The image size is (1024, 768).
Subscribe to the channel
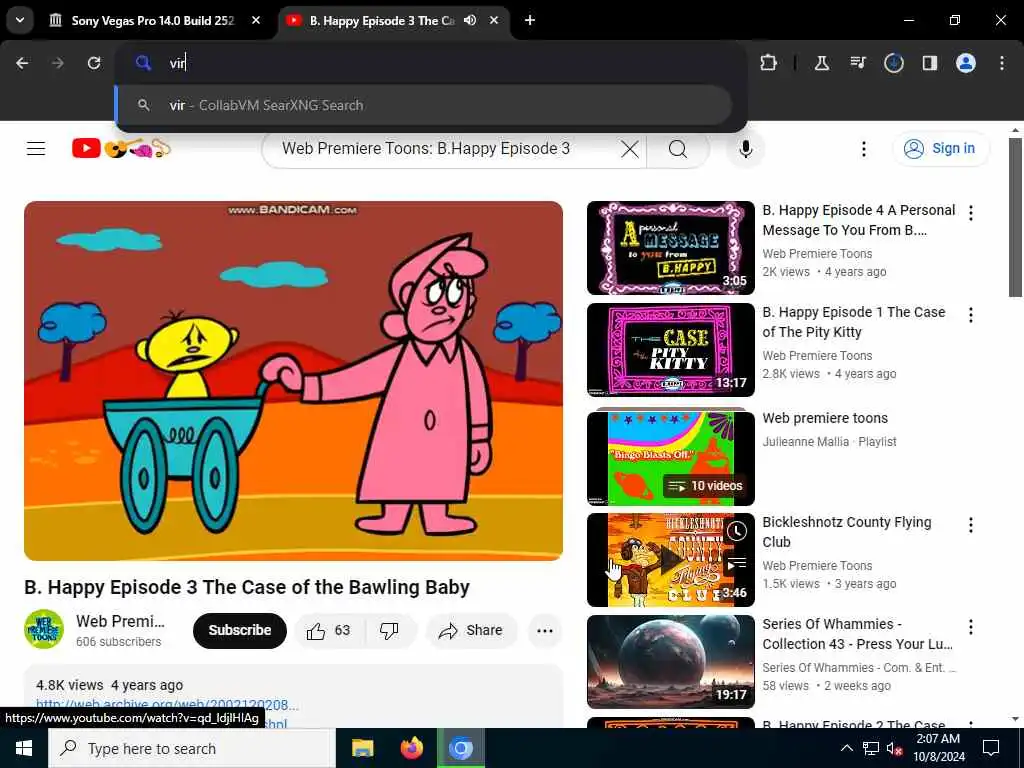pos(240,630)
